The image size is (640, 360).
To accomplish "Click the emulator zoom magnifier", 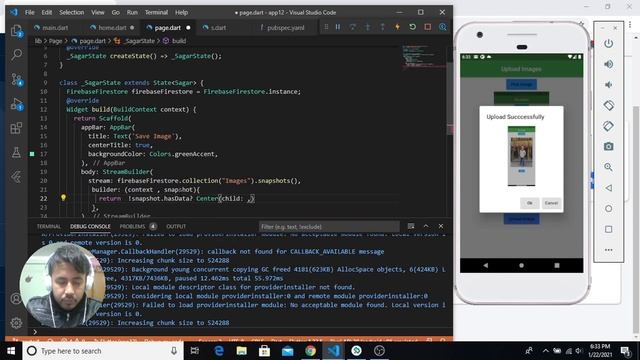I will 609,167.
